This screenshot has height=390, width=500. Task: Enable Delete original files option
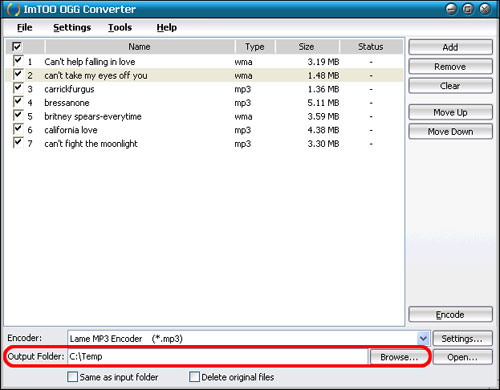(x=194, y=377)
